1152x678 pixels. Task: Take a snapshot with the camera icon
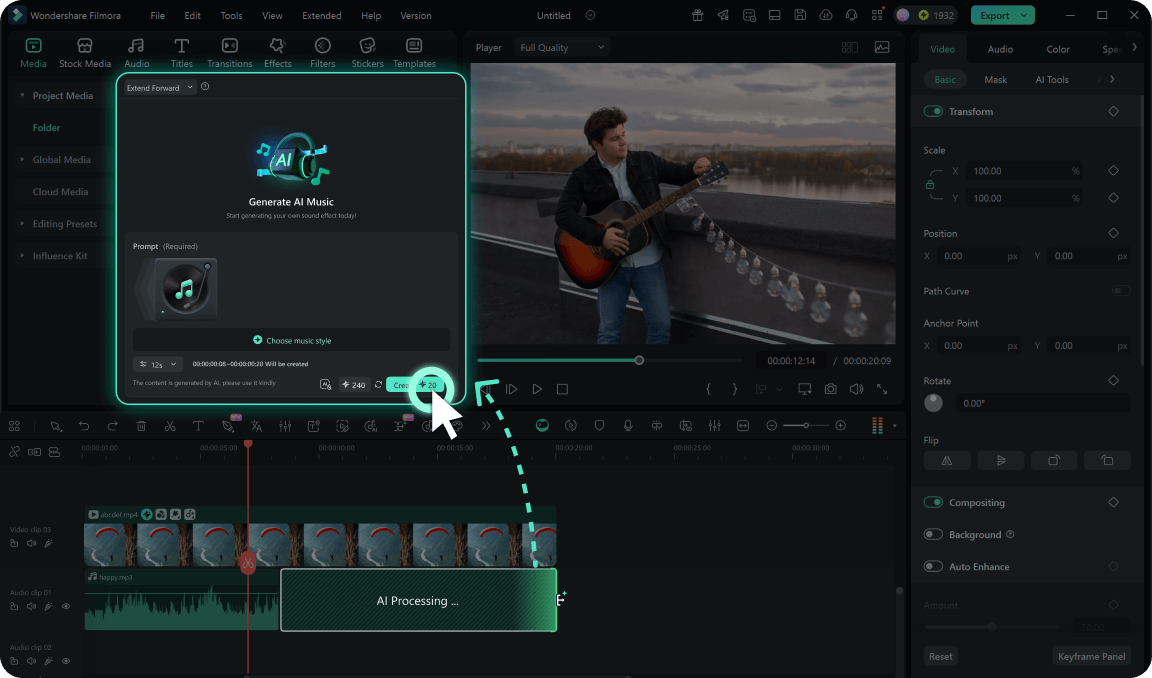830,389
